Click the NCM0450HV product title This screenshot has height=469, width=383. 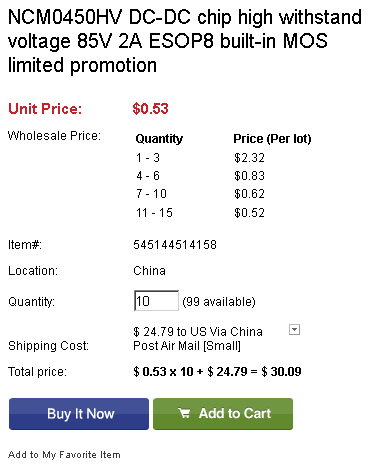click(185, 41)
